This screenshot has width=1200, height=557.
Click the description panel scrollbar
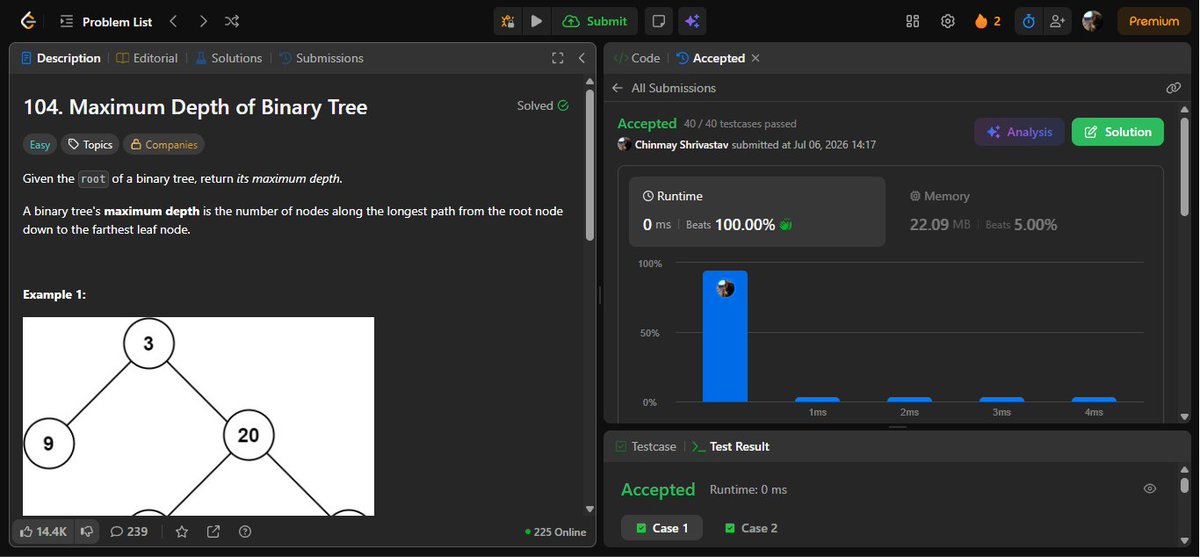(x=590, y=166)
